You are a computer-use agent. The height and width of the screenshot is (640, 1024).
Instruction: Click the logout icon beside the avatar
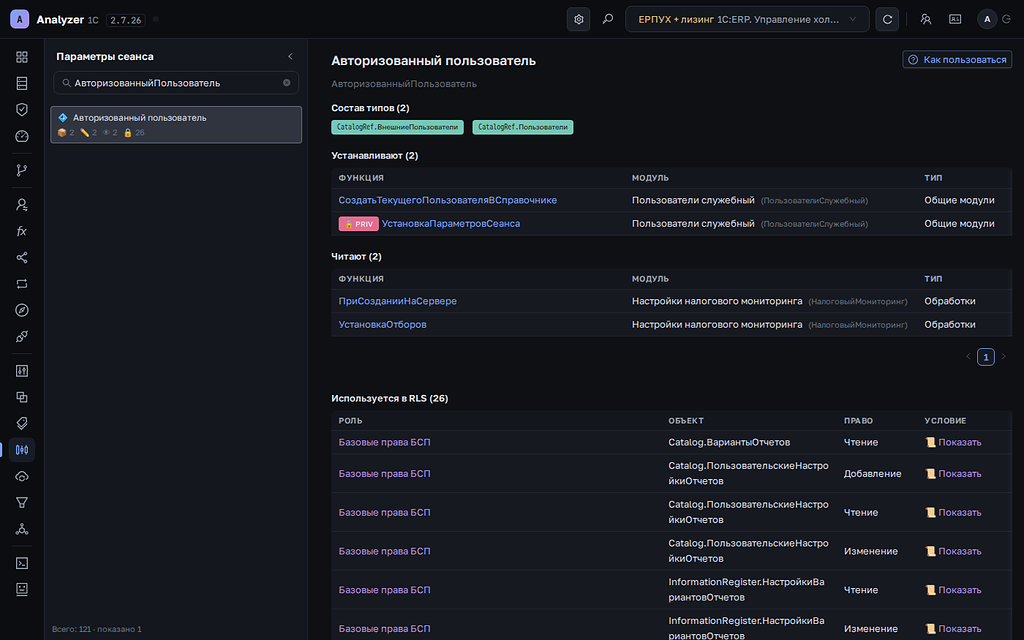coord(1006,20)
